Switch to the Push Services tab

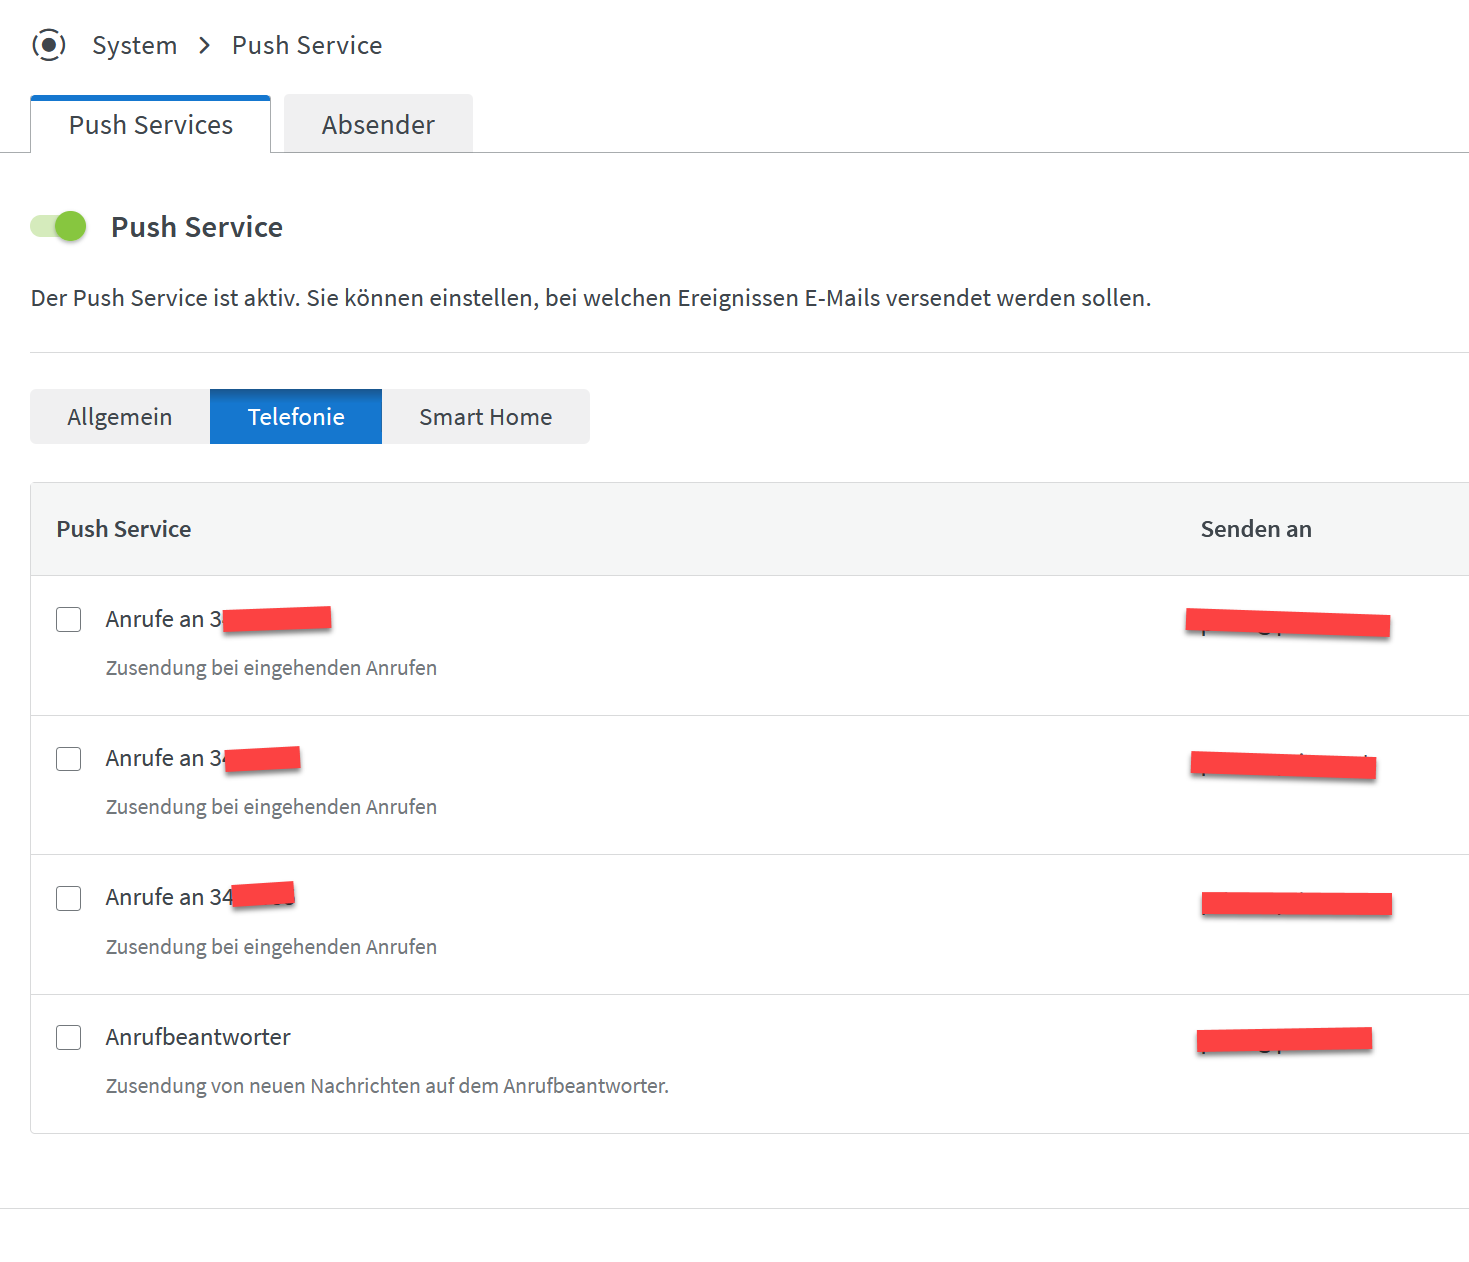[151, 125]
